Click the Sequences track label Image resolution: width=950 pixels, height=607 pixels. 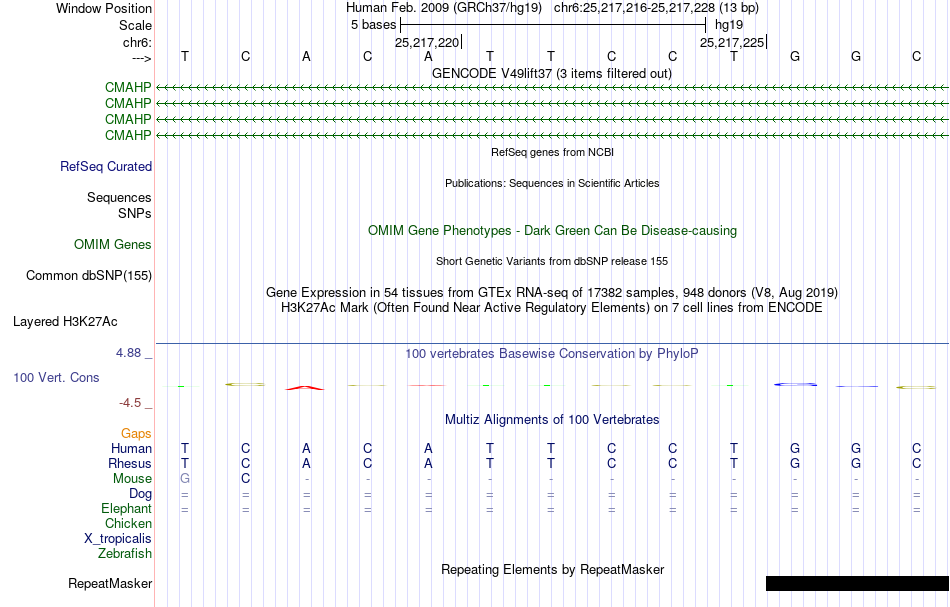[119, 197]
